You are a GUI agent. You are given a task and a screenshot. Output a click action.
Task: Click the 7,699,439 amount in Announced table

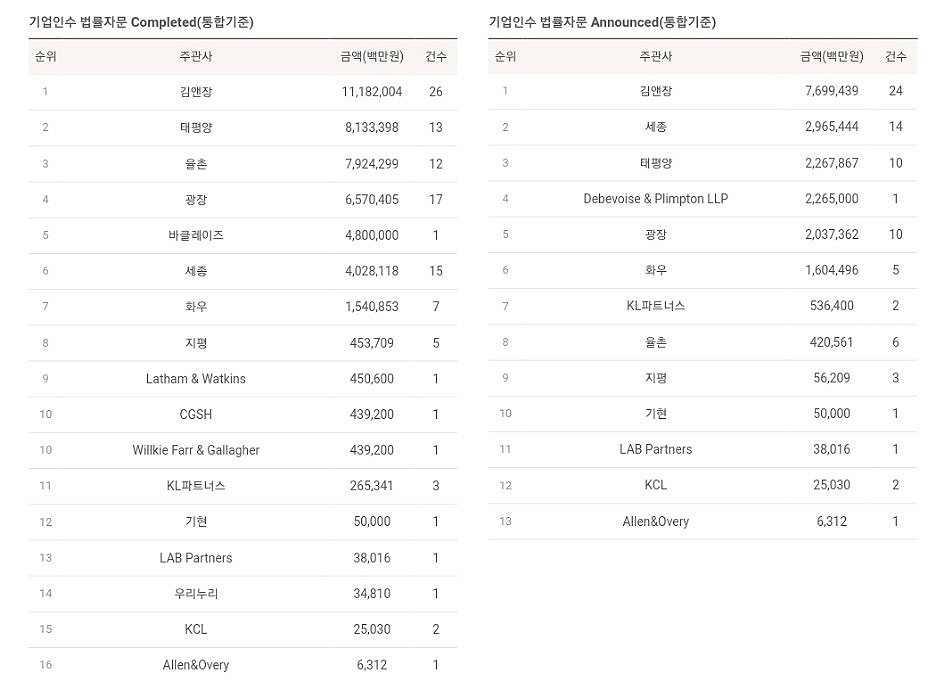pos(831,91)
